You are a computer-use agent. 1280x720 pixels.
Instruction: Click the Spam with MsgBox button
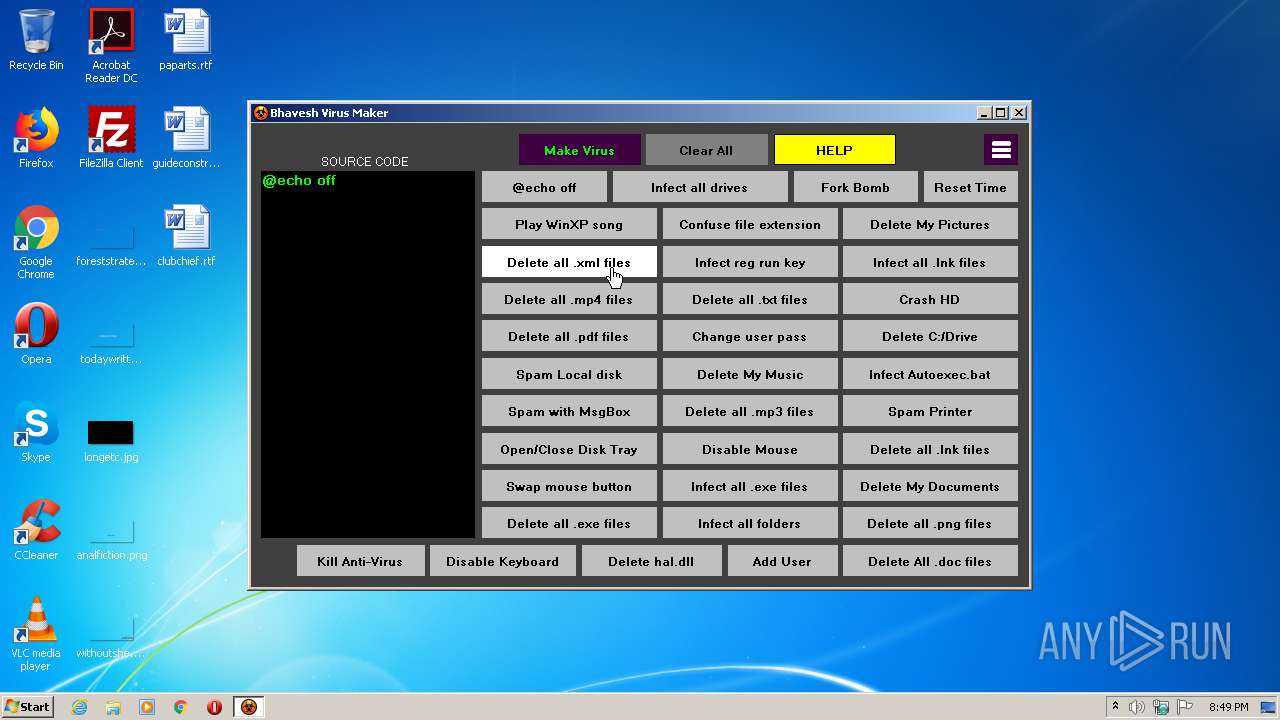click(x=569, y=411)
